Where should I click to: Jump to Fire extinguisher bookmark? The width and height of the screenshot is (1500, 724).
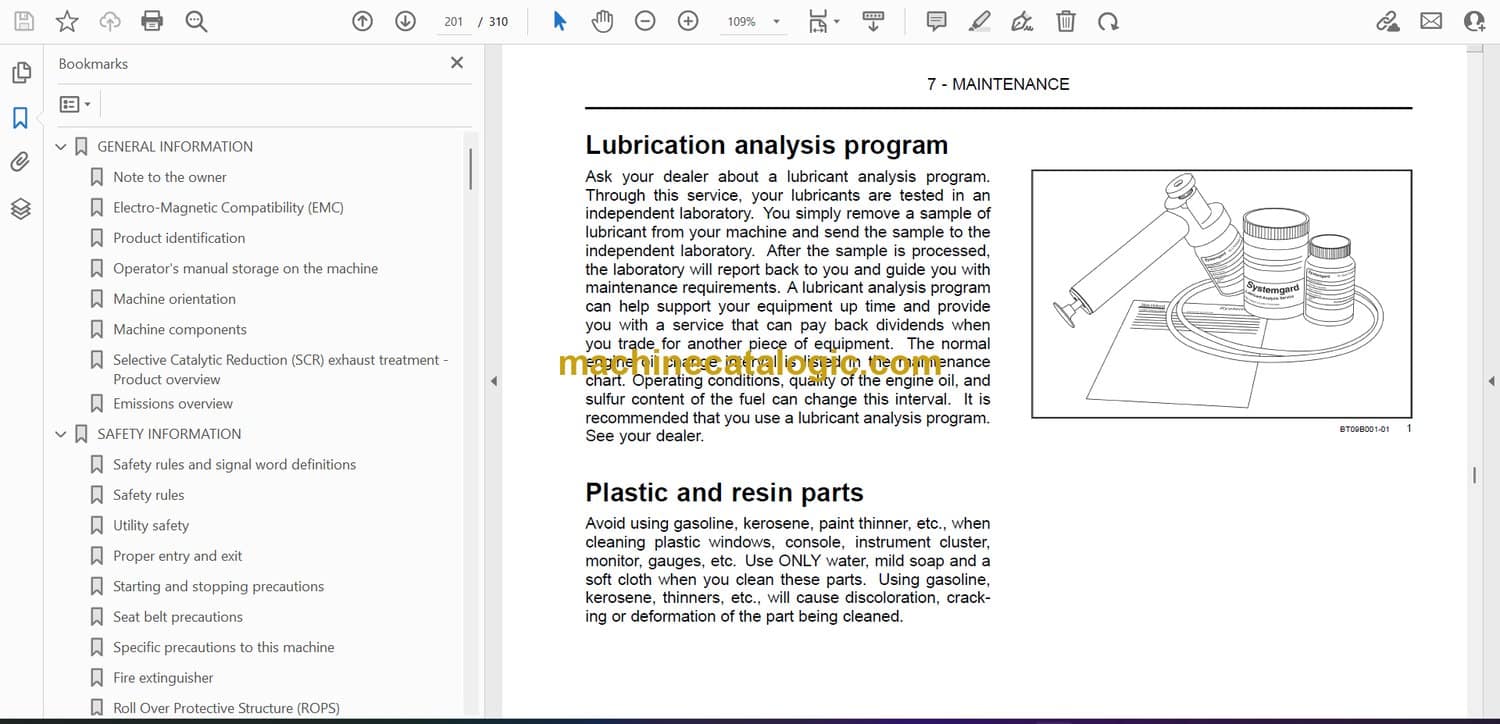click(163, 678)
